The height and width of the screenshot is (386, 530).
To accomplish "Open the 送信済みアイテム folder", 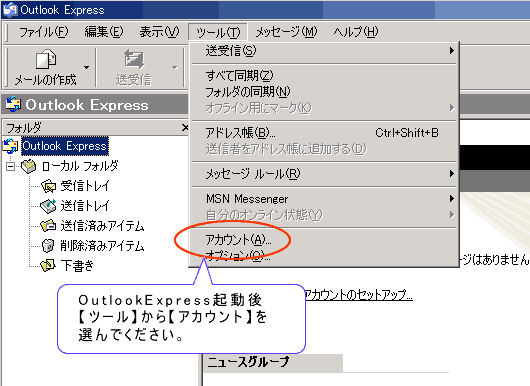I will (x=102, y=226).
